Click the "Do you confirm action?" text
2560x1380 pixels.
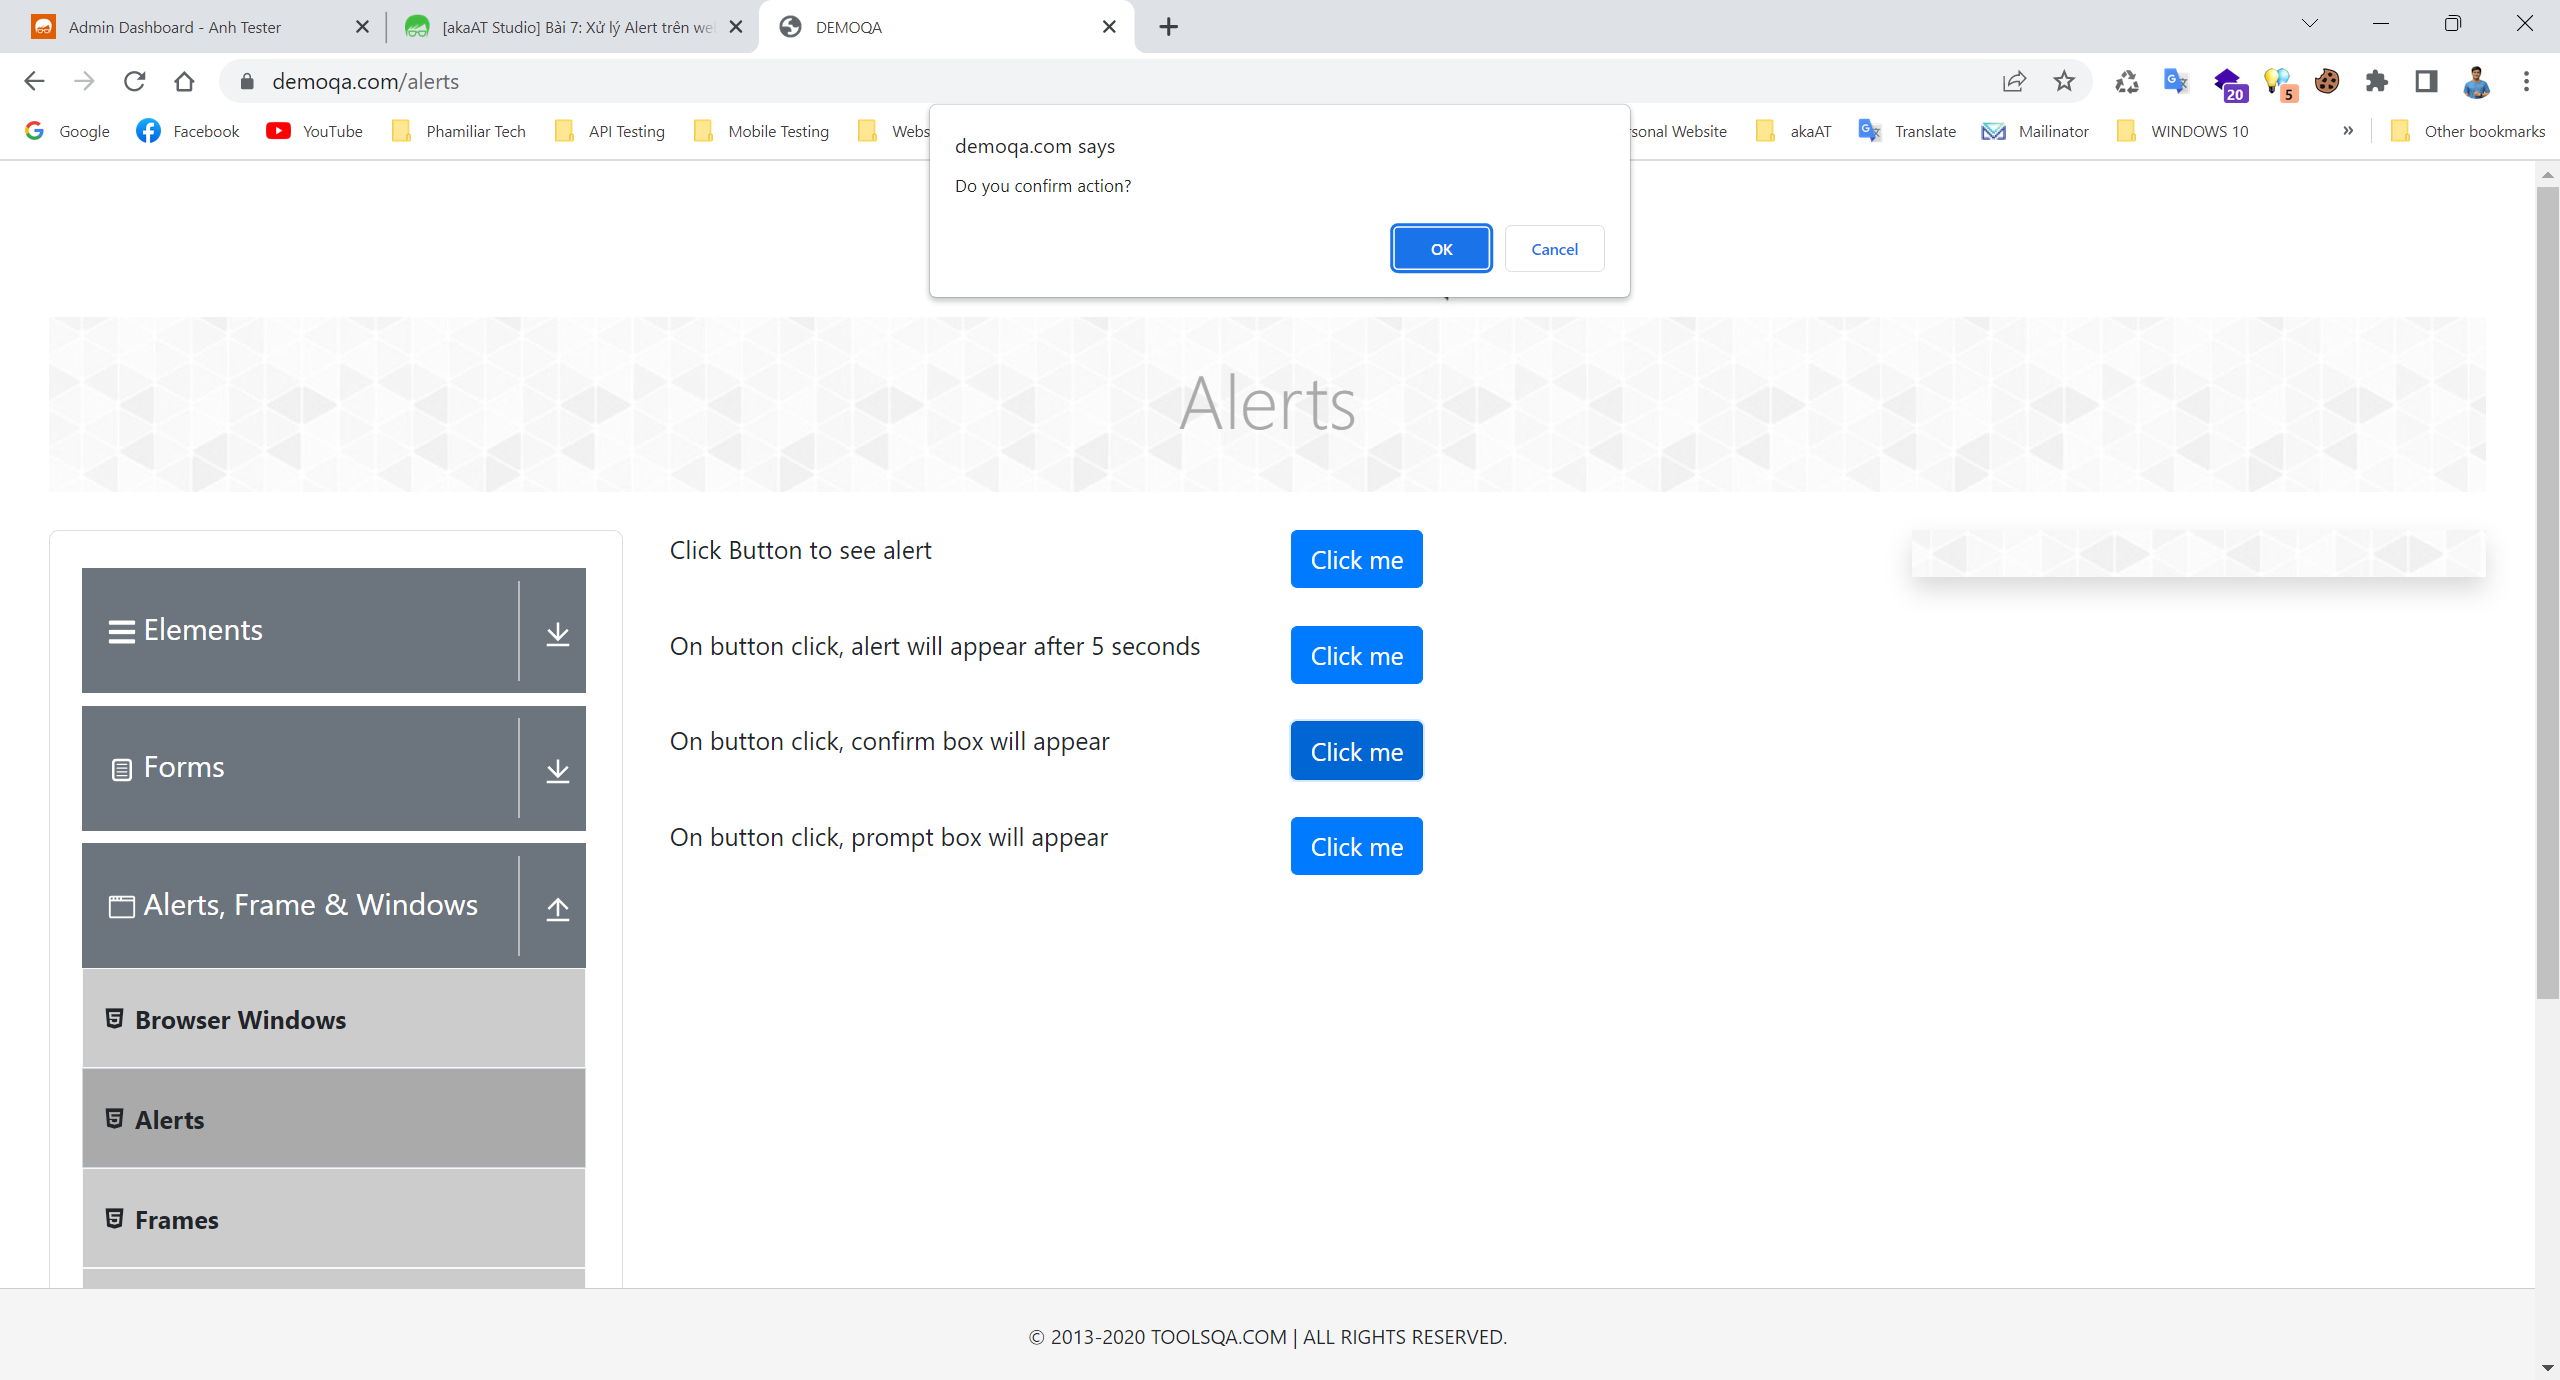pos(1043,186)
